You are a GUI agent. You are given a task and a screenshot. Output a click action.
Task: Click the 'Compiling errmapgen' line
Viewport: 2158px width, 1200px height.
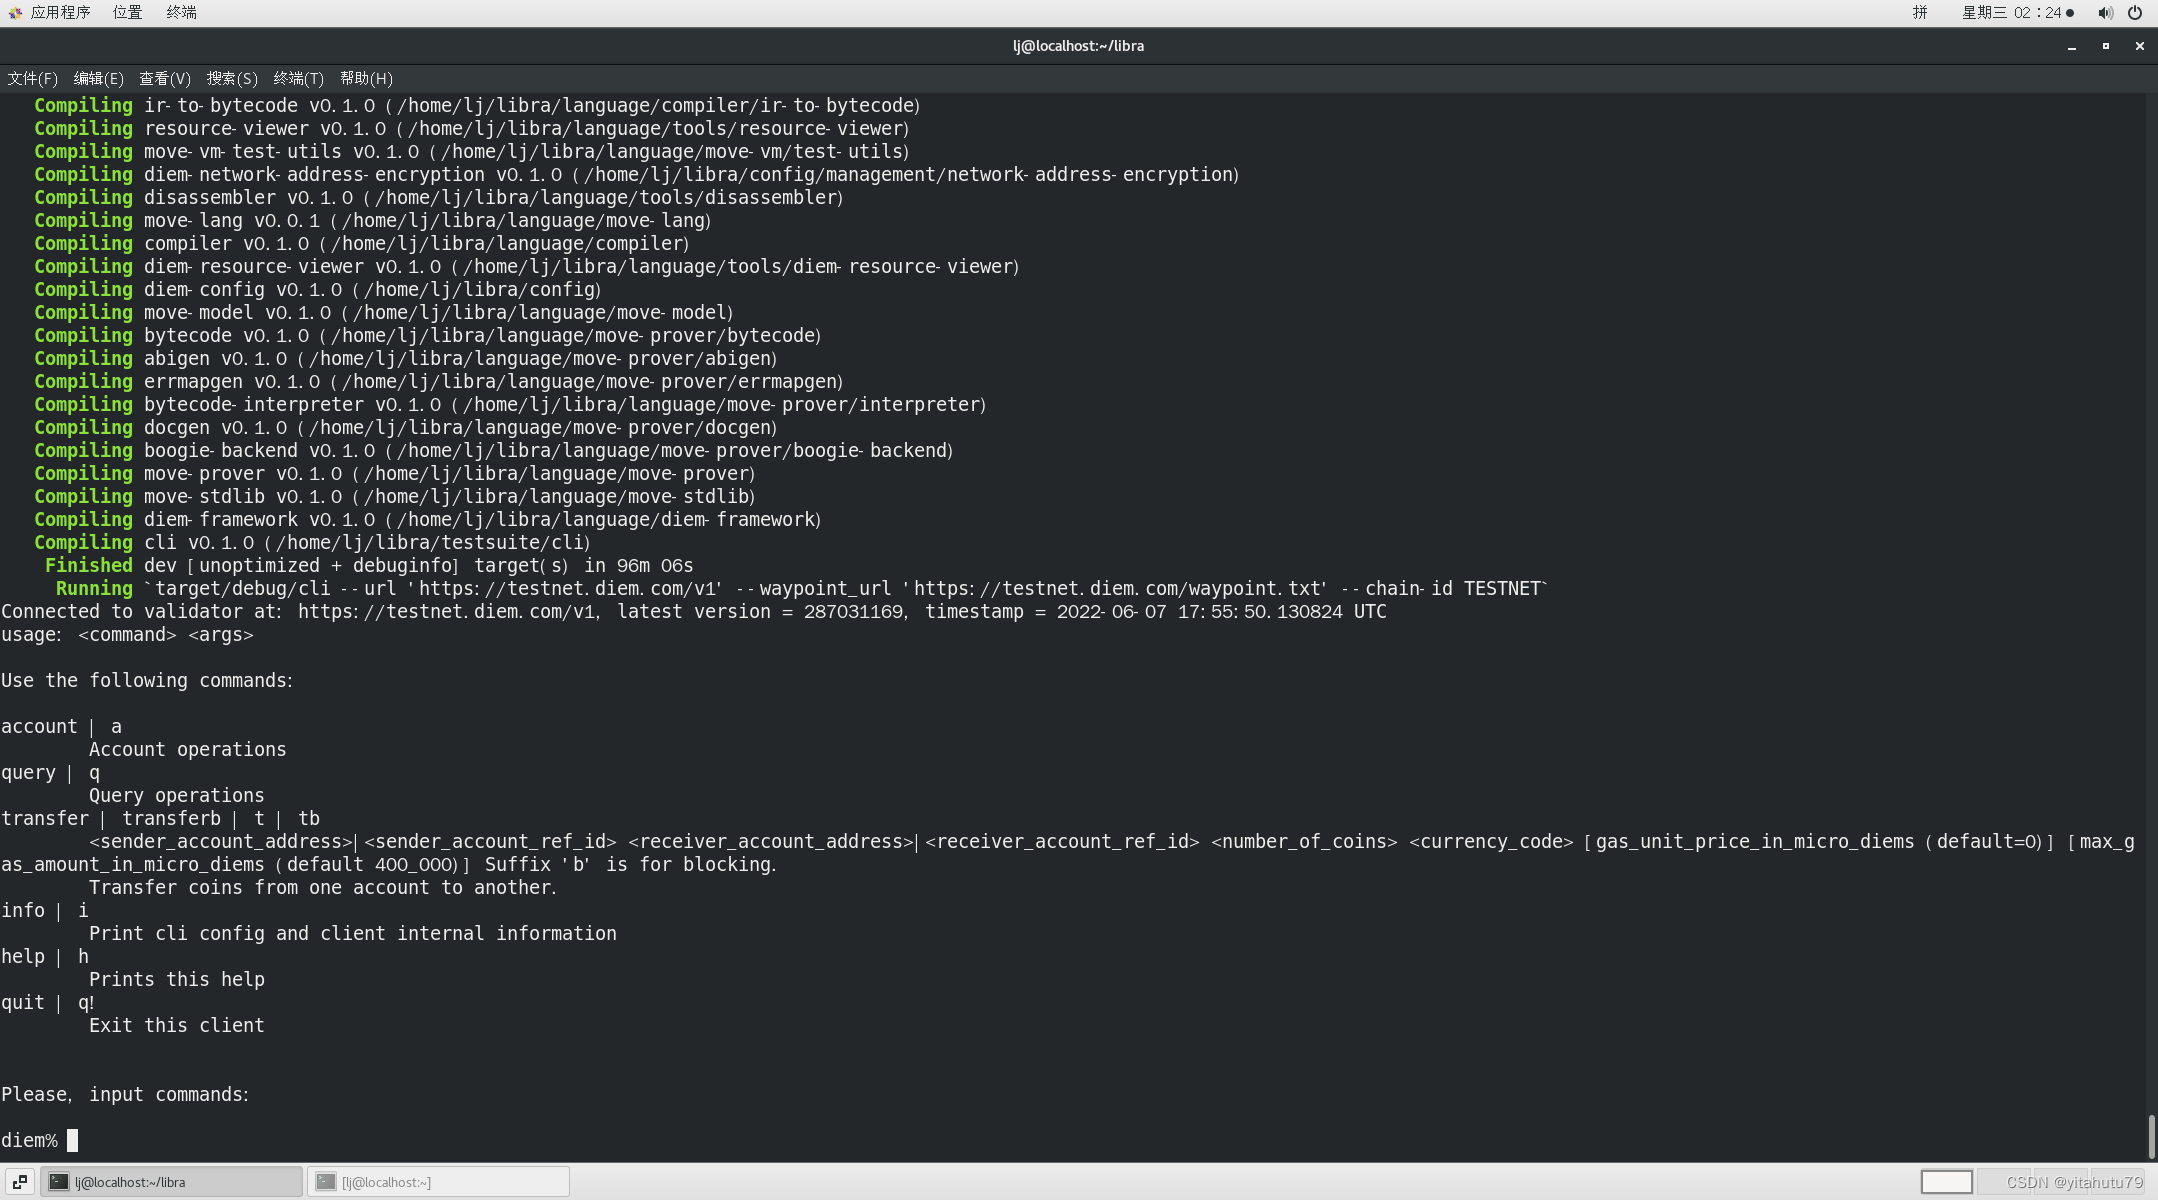point(439,381)
